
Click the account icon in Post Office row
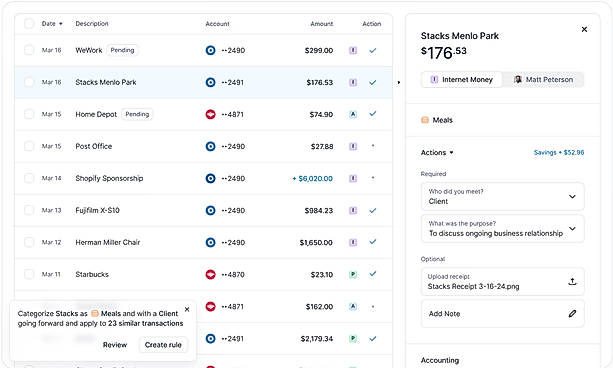[210, 147]
